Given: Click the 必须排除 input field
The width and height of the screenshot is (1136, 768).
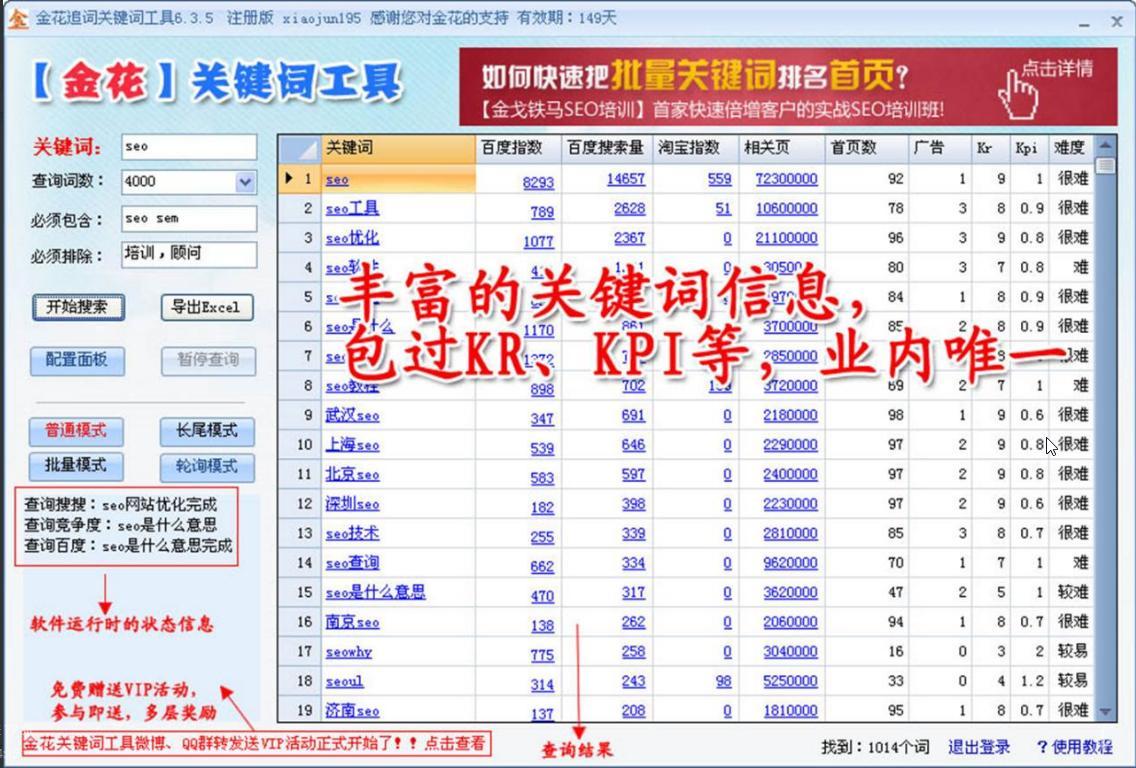Looking at the screenshot, I should tap(189, 254).
